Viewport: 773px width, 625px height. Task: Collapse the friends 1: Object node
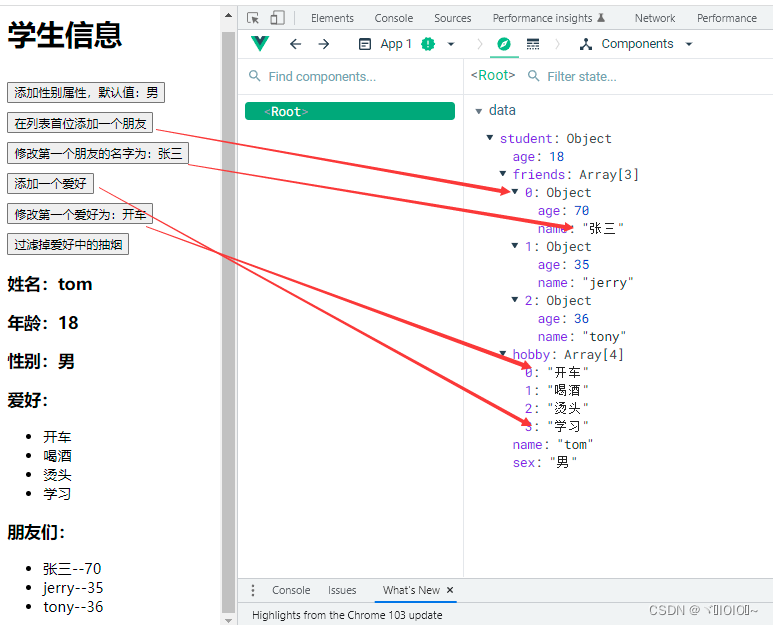515,245
